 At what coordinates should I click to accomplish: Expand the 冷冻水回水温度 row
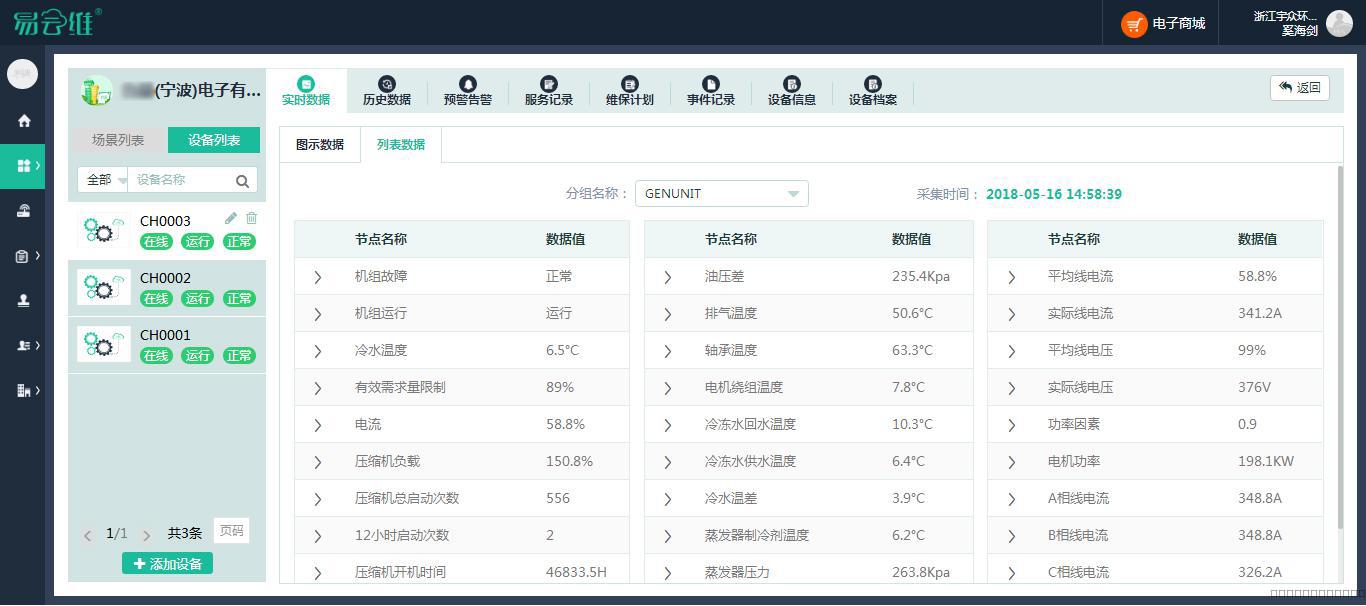668,425
